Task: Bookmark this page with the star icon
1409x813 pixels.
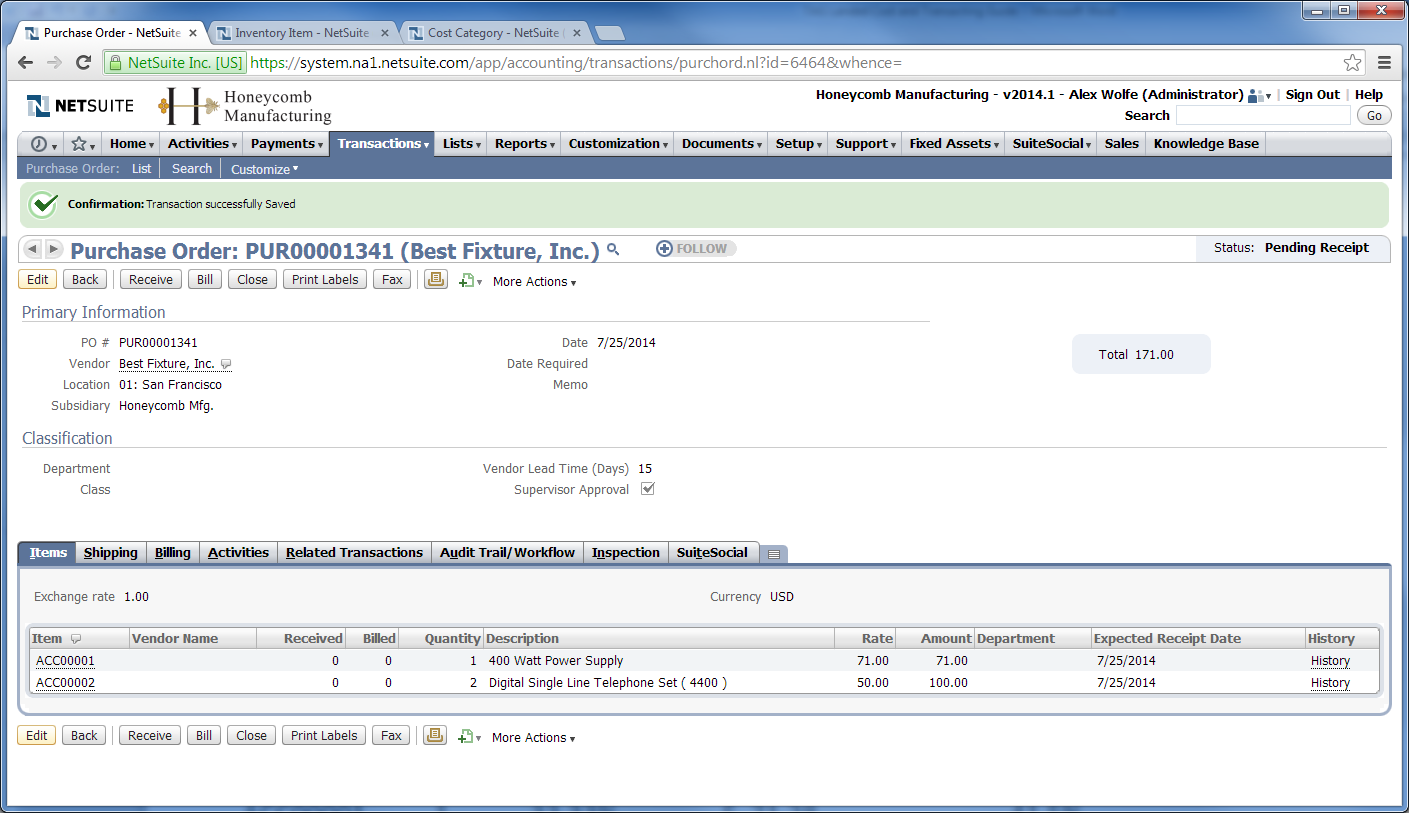Action: (x=1352, y=62)
